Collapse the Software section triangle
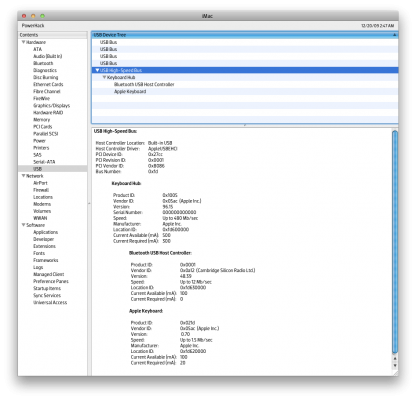This screenshot has height=400, width=416. [x=23, y=225]
